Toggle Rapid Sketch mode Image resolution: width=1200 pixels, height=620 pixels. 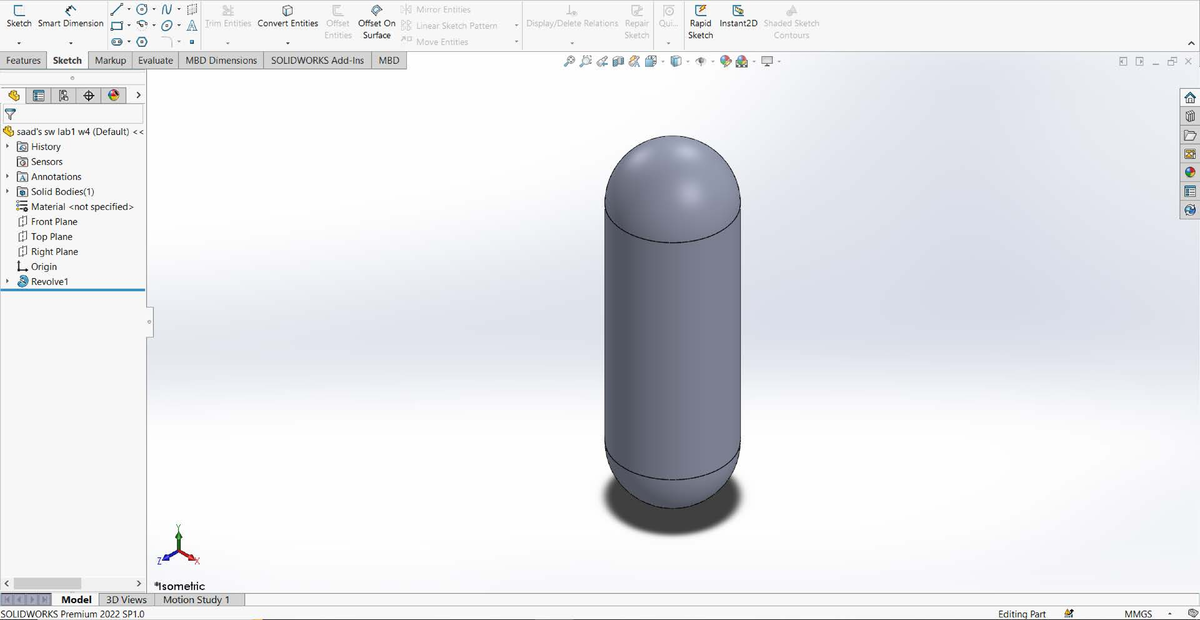coord(700,23)
